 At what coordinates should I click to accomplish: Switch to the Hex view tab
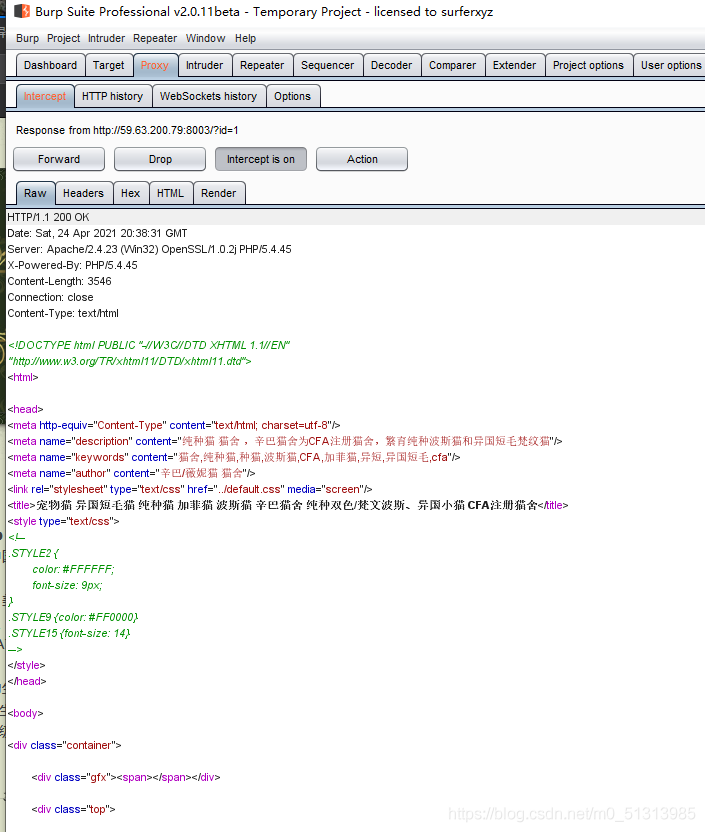[130, 193]
